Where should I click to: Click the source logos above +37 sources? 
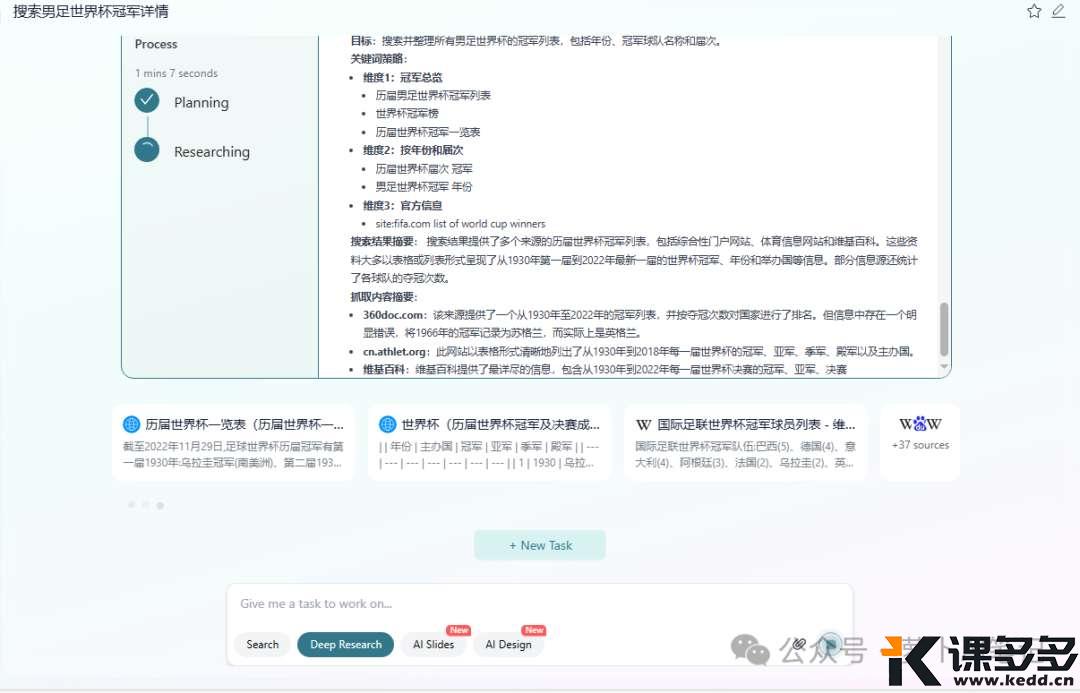click(x=920, y=424)
